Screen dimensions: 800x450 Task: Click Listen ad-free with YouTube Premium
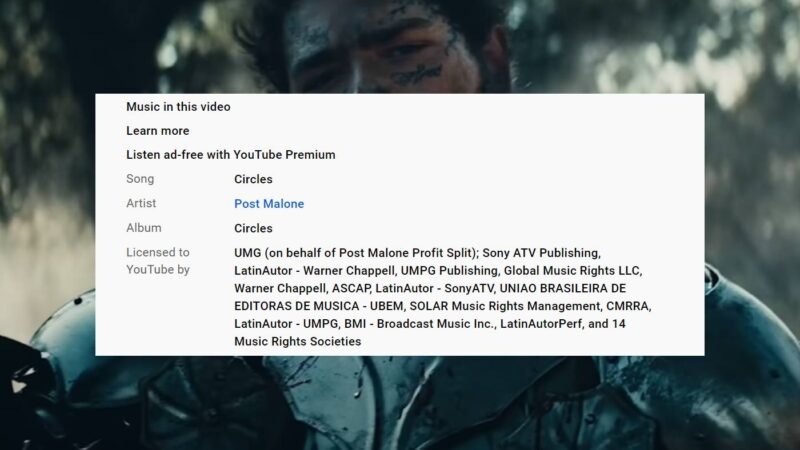coord(231,155)
